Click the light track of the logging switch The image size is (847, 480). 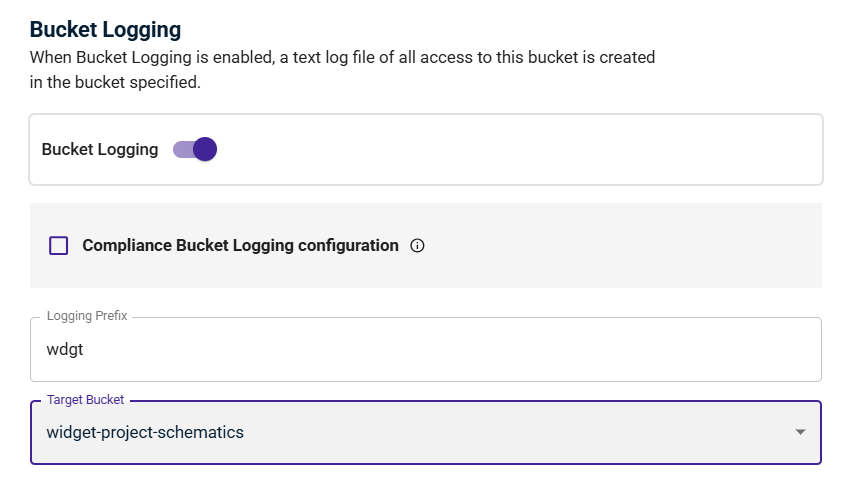[x=183, y=150]
